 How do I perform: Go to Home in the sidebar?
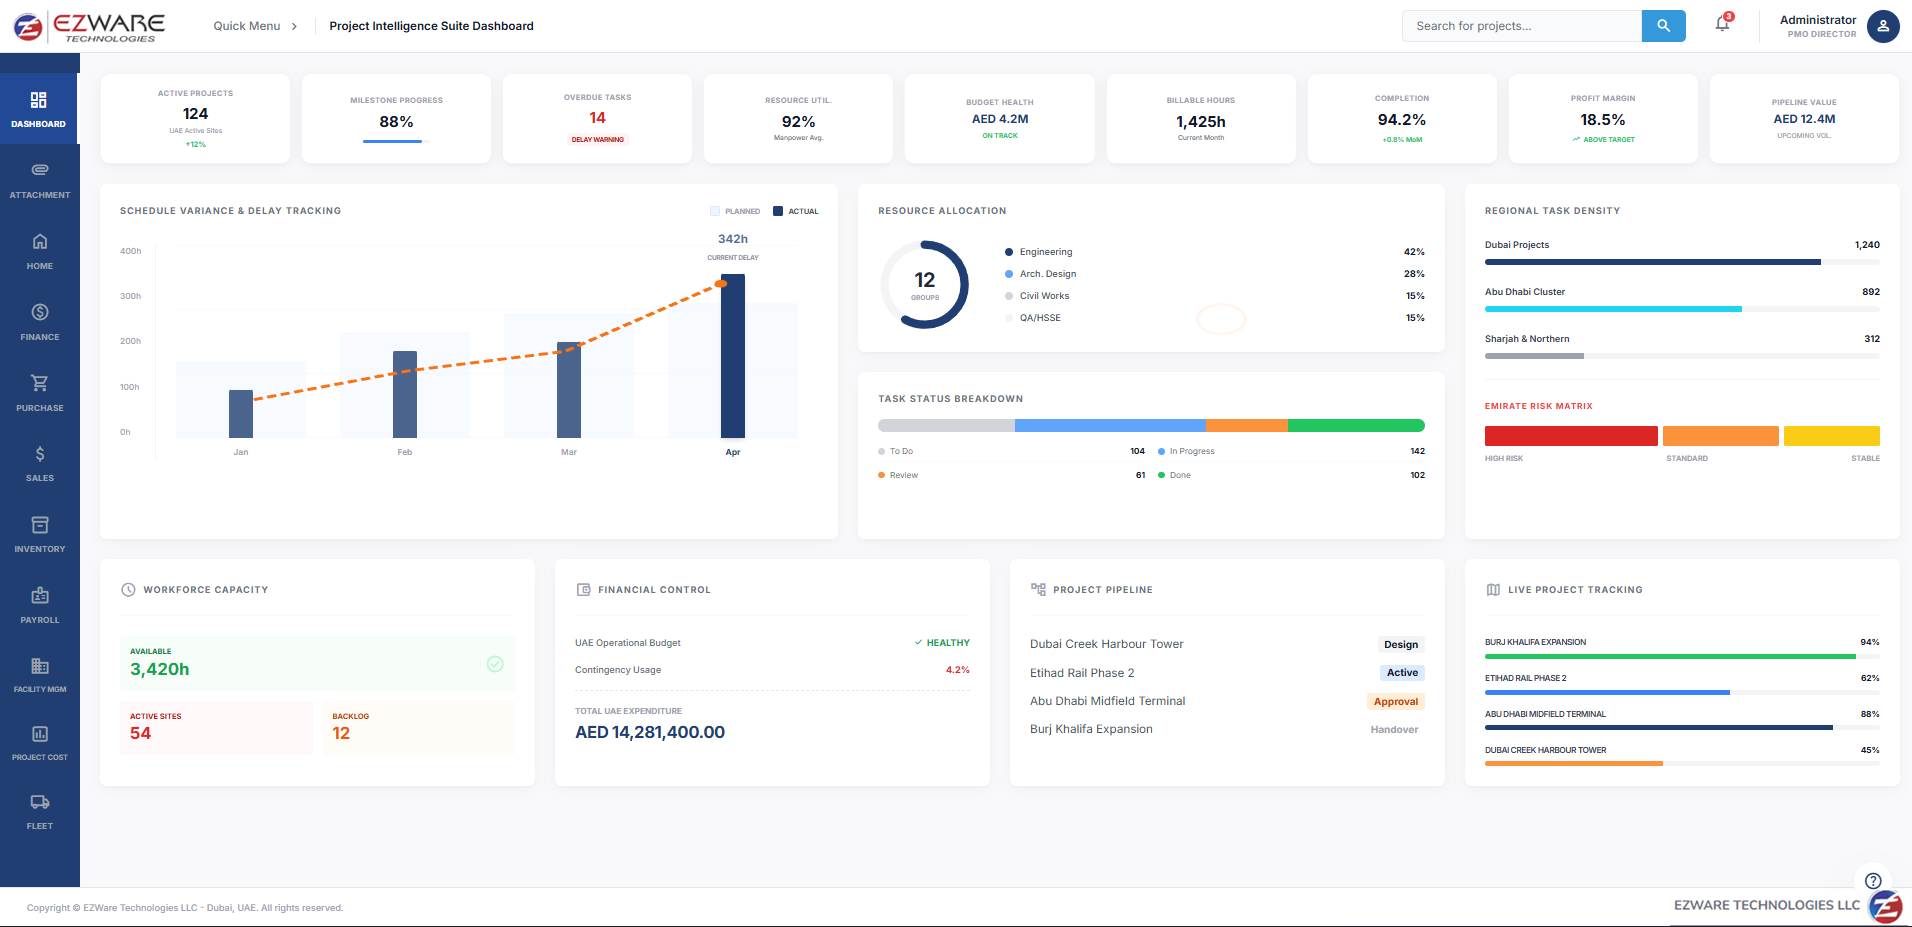click(40, 251)
